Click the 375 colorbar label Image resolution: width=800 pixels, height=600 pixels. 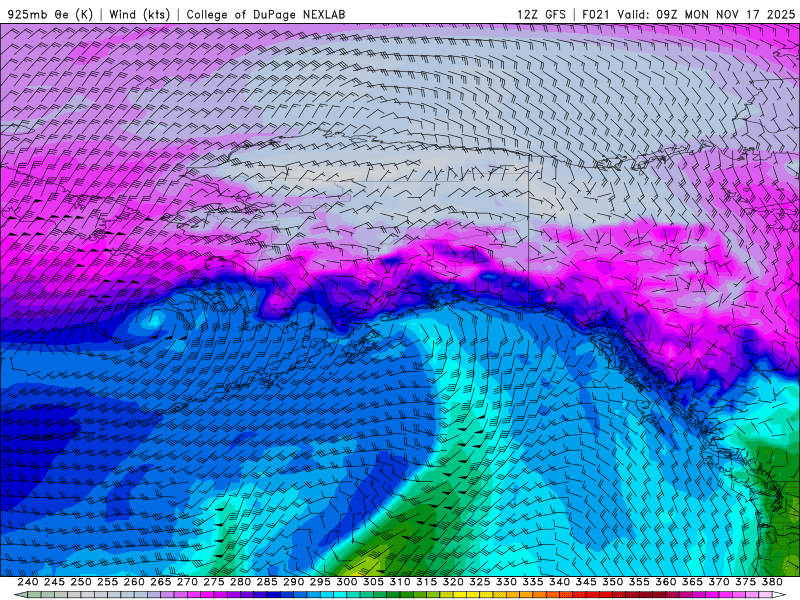(x=745, y=582)
